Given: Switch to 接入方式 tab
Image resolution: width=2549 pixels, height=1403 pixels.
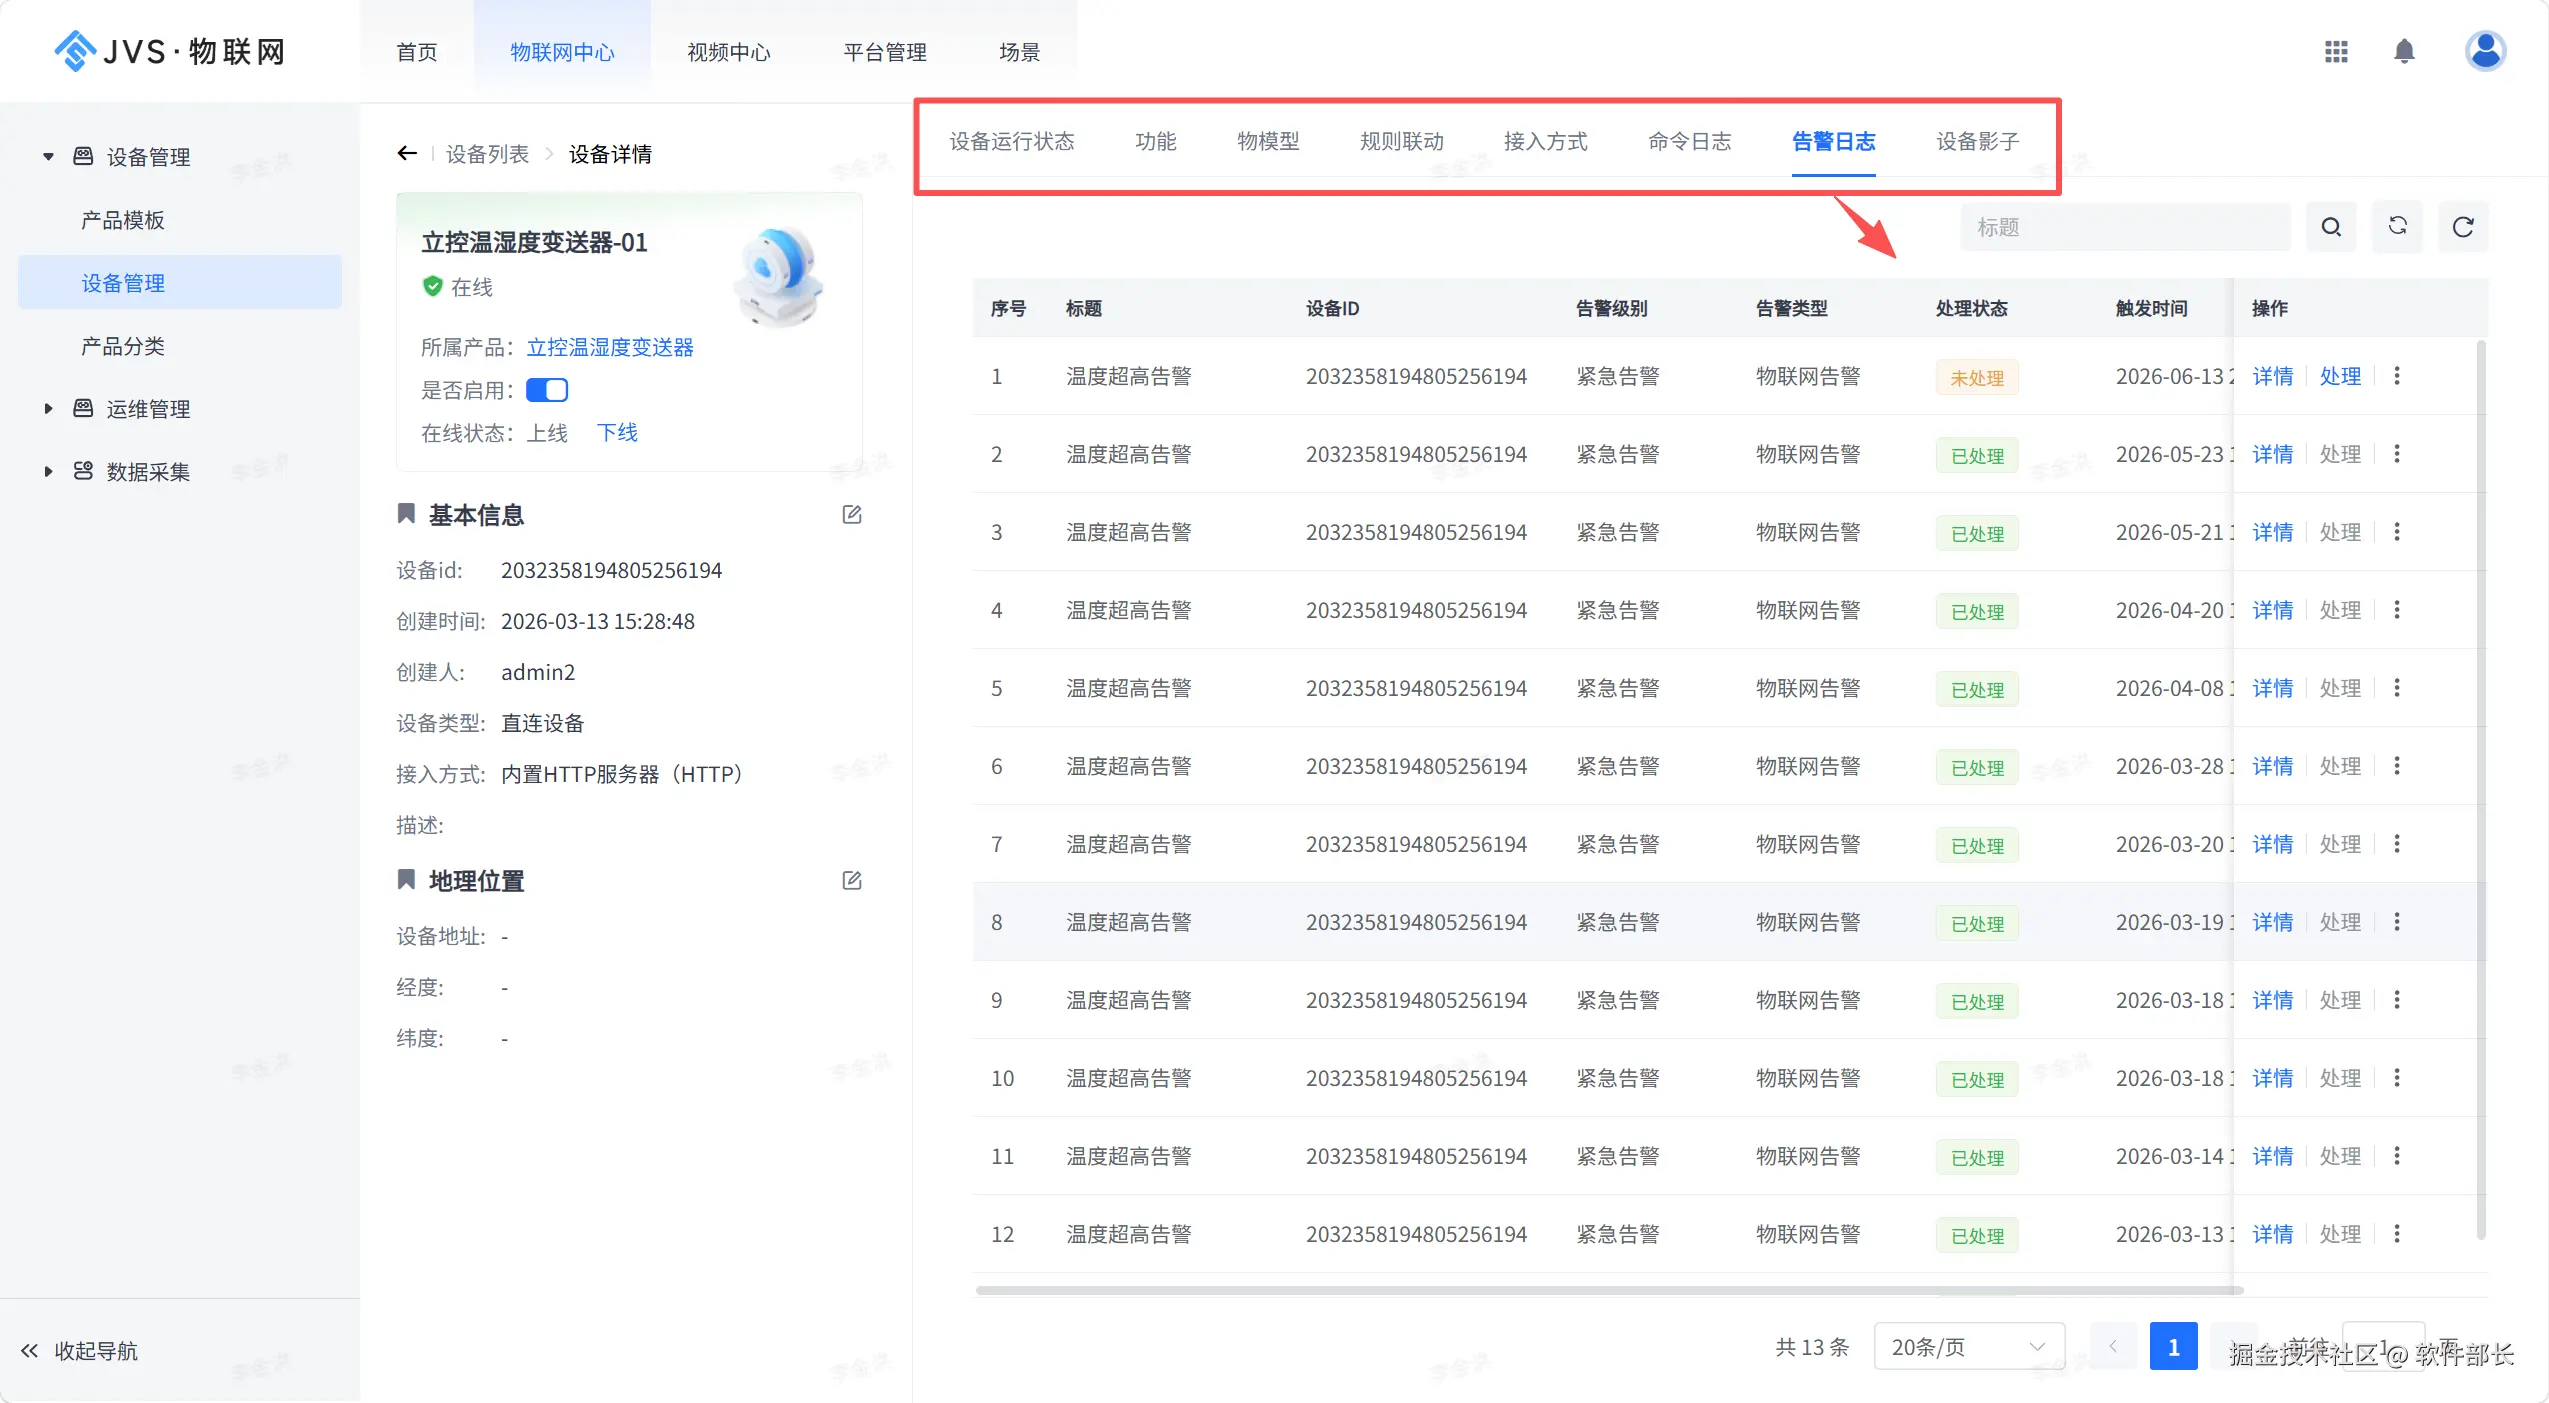Looking at the screenshot, I should [1546, 142].
